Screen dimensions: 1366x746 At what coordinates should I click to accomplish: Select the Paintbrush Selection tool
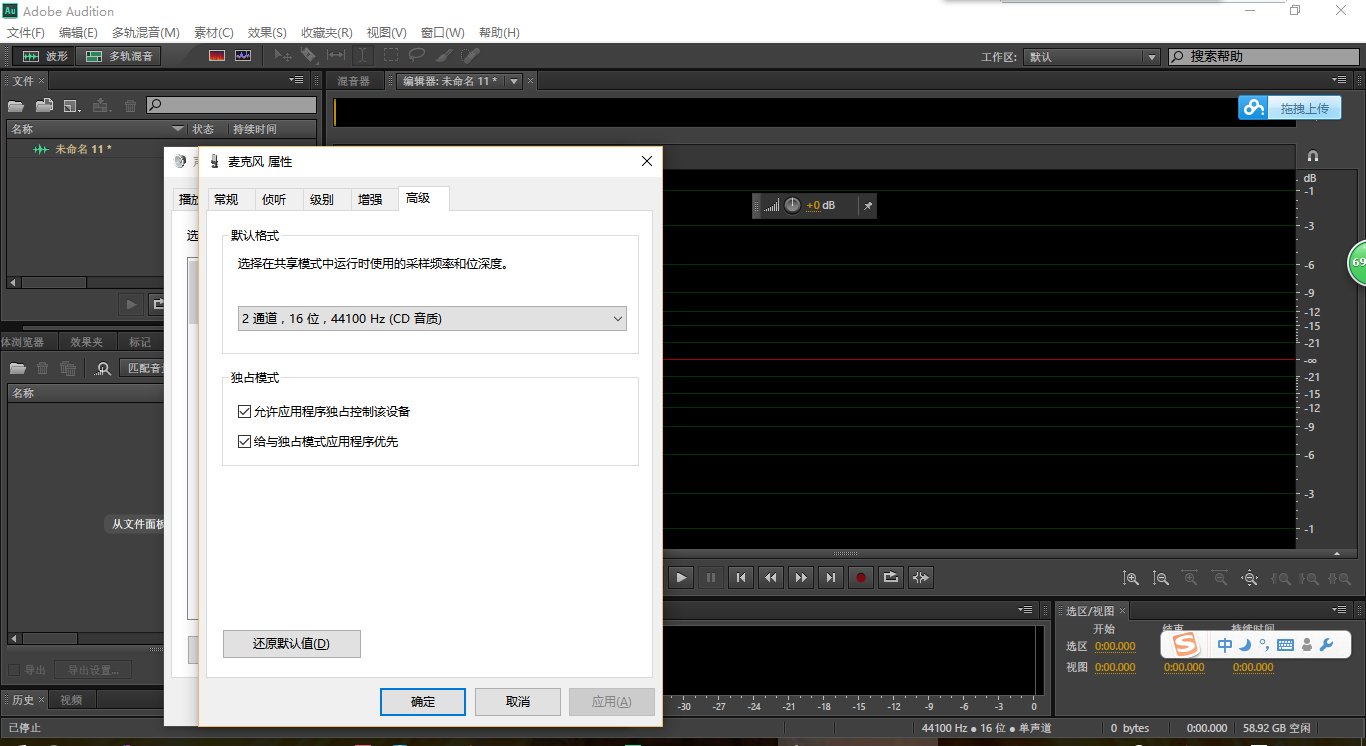(444, 56)
